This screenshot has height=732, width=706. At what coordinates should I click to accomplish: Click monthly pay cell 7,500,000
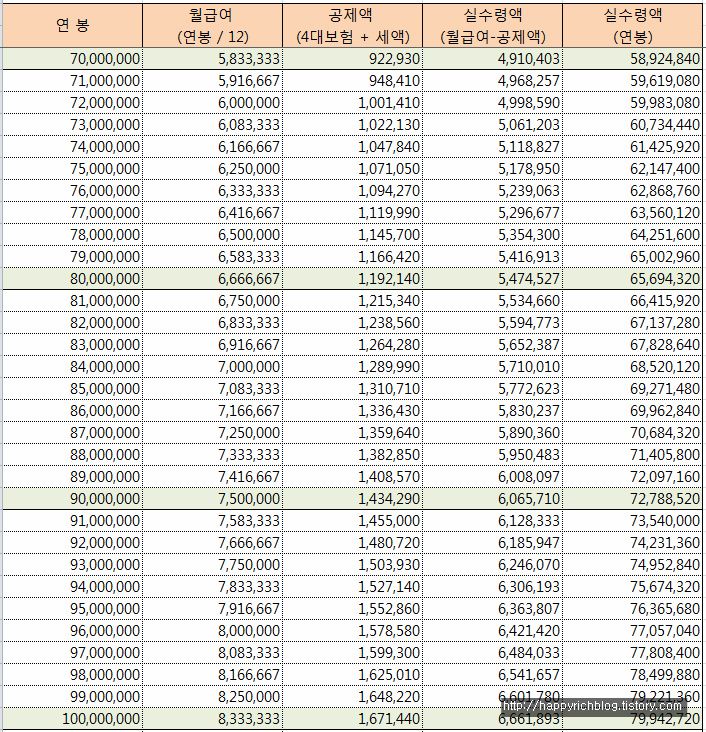[212, 499]
